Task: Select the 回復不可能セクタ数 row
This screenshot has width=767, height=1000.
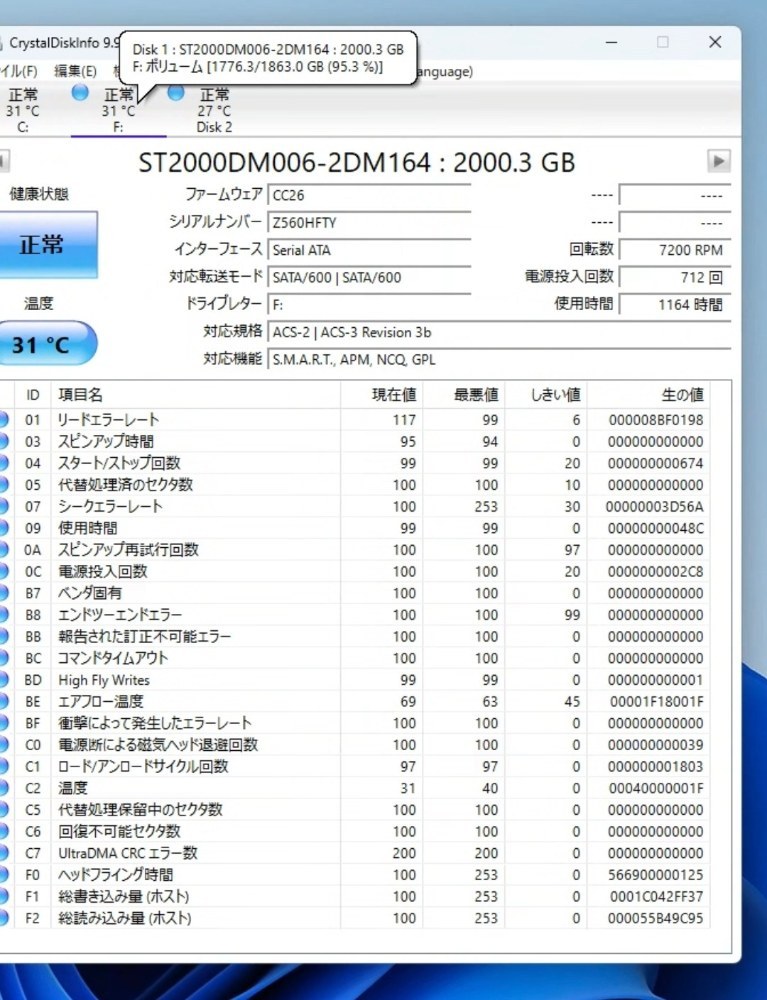Action: click(354, 832)
